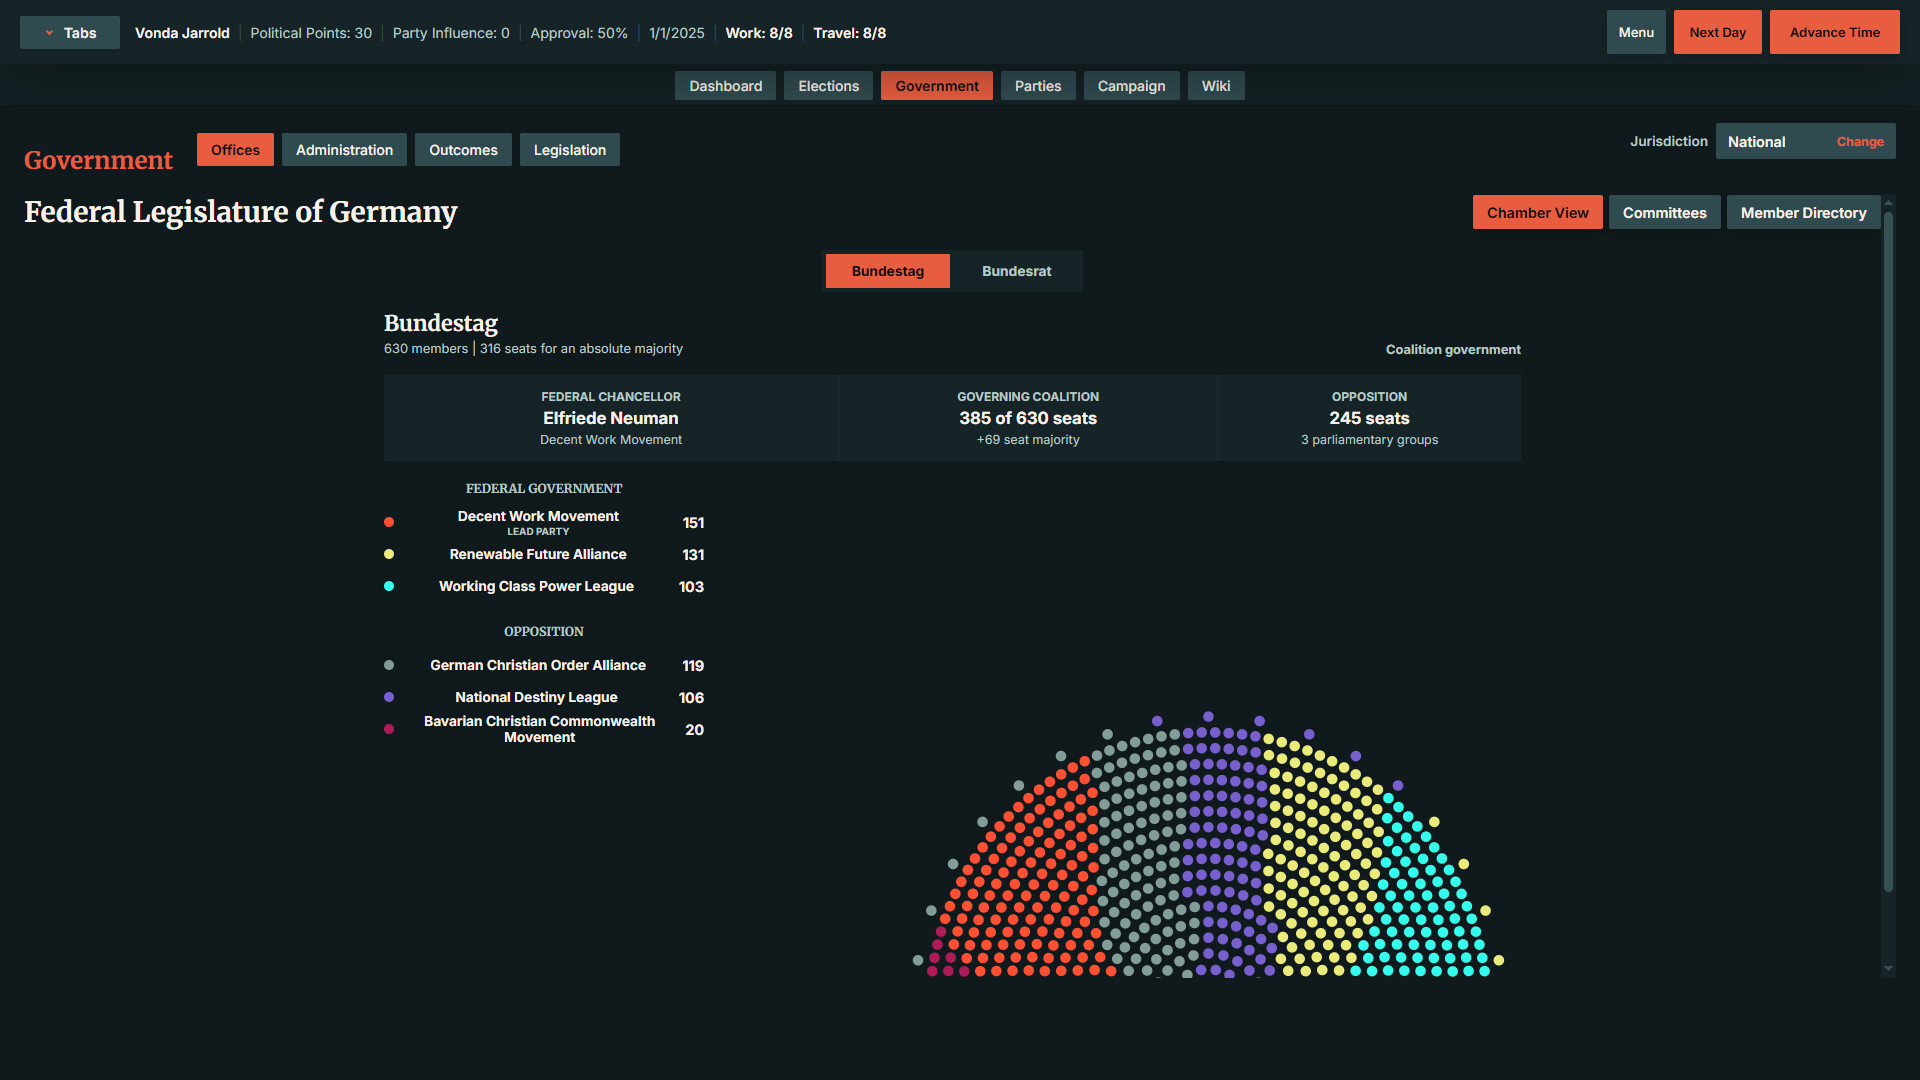Select National Destiny League entry

pyautogui.click(x=544, y=697)
